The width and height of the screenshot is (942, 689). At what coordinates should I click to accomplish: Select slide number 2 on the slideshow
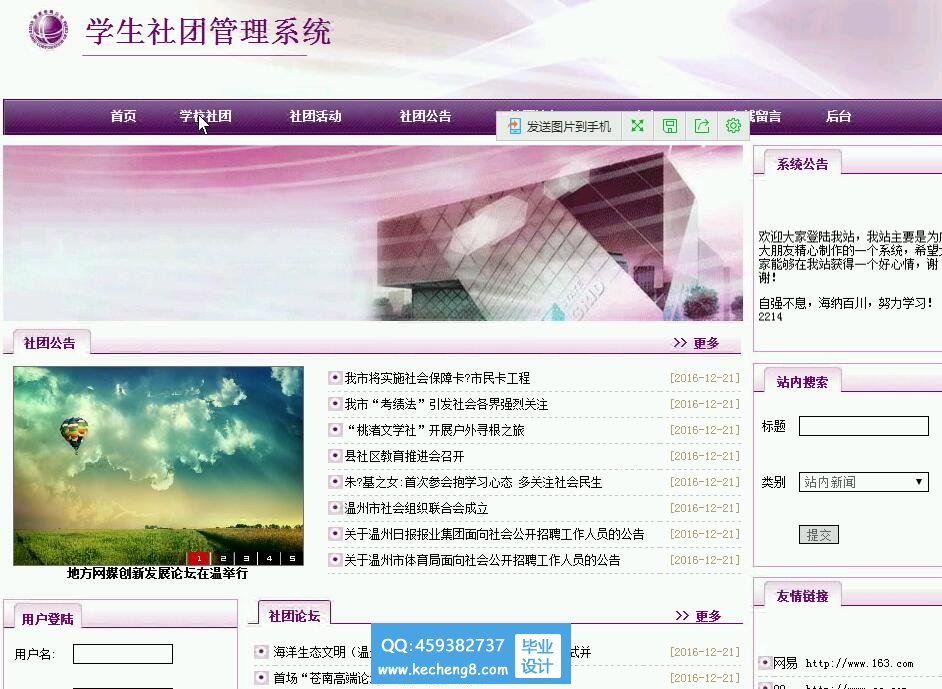click(x=223, y=558)
